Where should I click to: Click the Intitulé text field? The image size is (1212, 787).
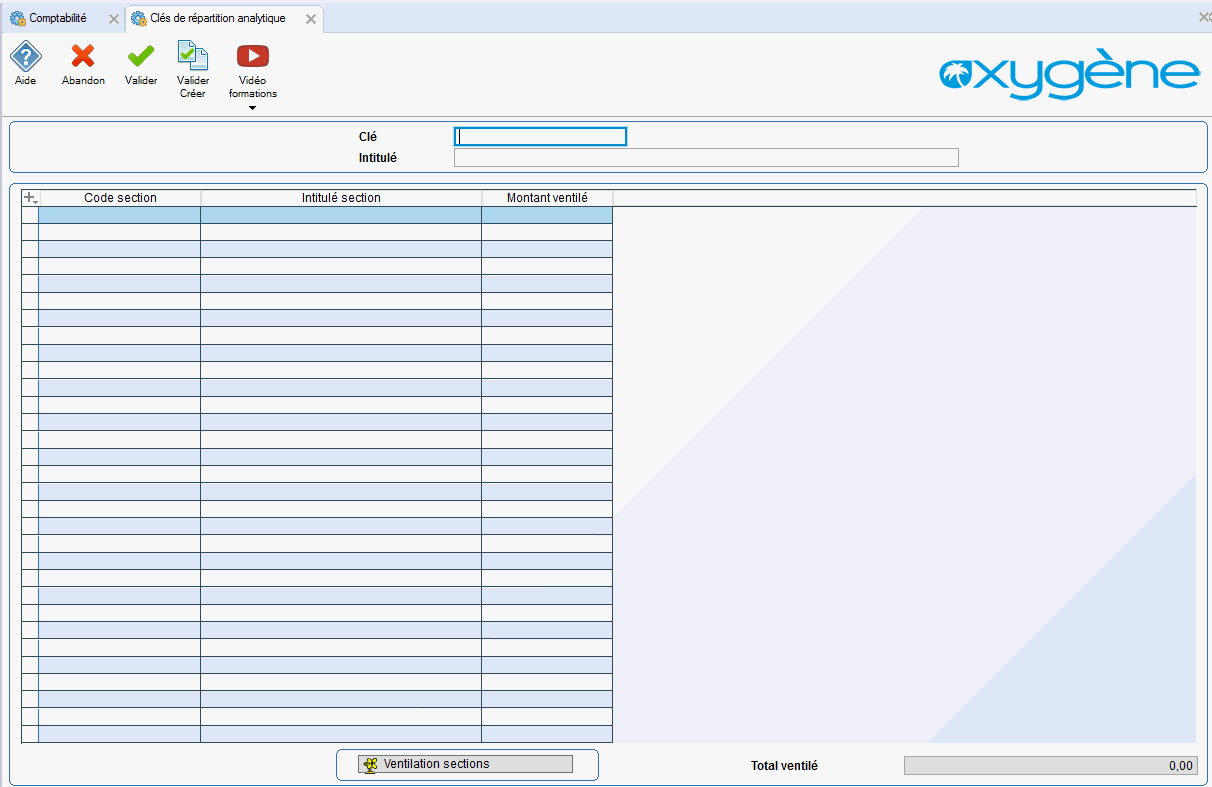tap(706, 157)
